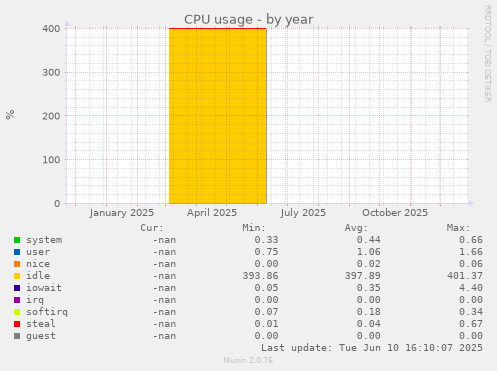Screen dimensions: 497x371
Task: Click the user max value 1.66
Action: pos(471,252)
